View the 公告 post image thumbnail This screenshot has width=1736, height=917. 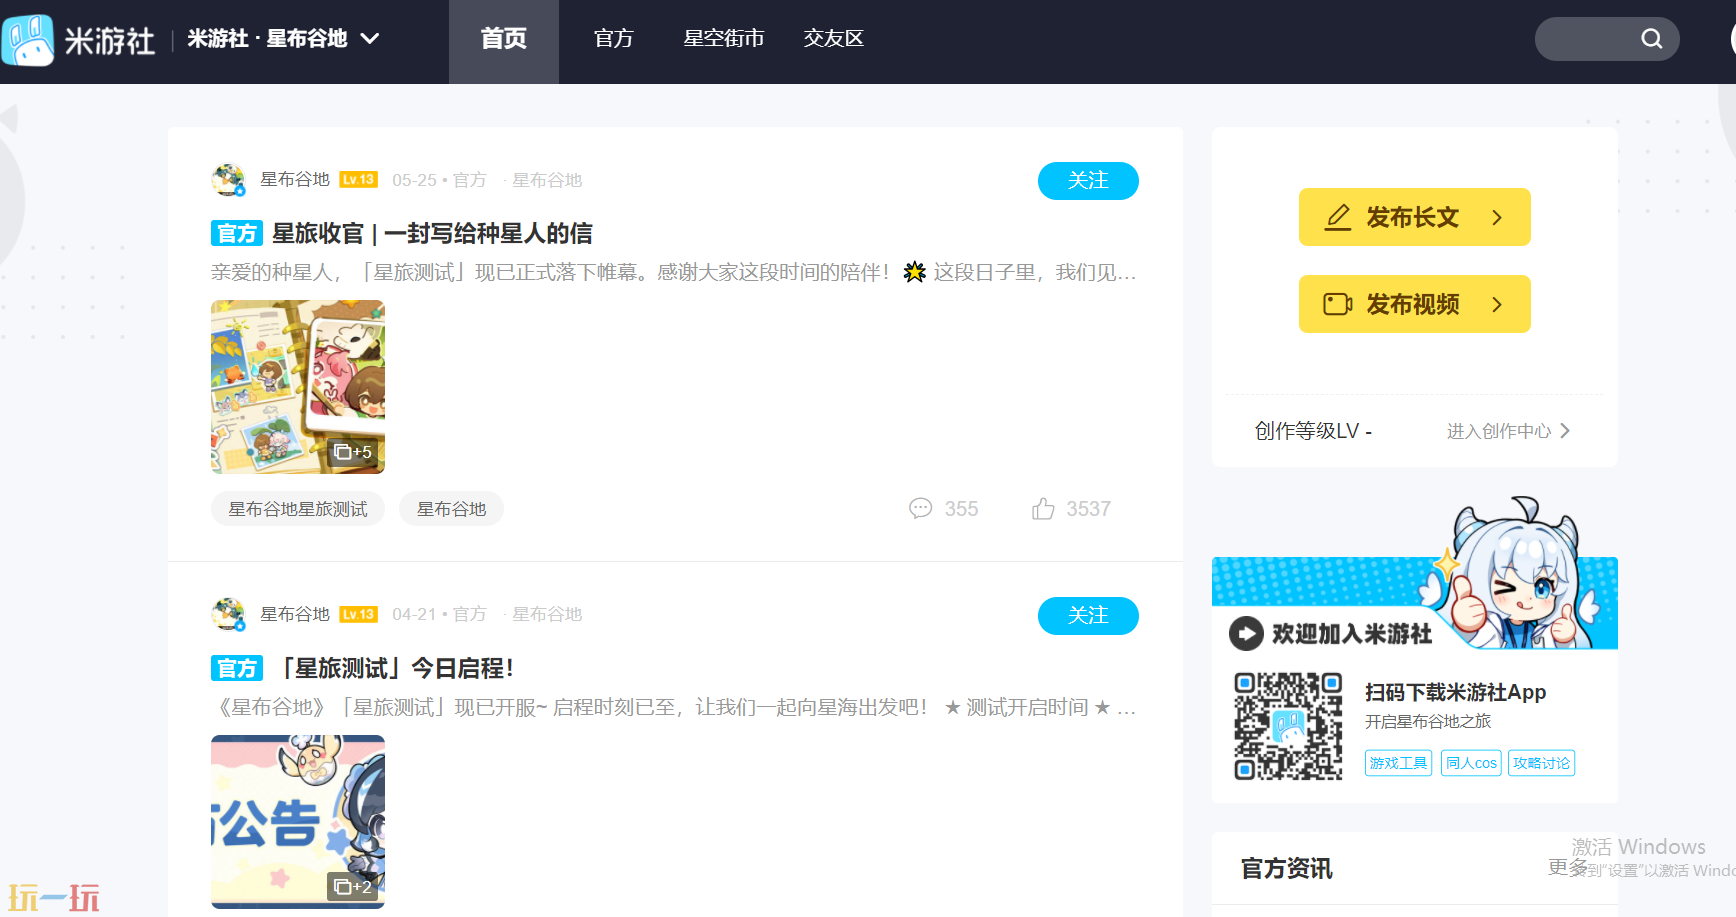pos(298,822)
